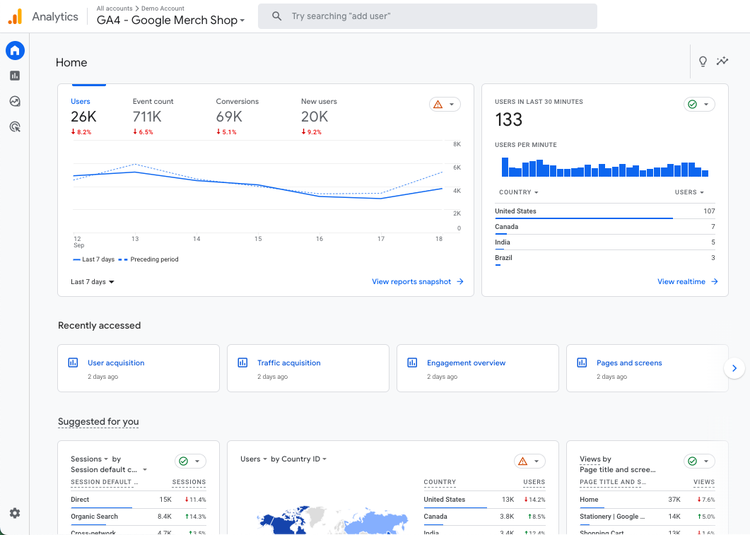Open the Last 7 days date dropdown
Screen dimensions: 750x535
(x=92, y=282)
